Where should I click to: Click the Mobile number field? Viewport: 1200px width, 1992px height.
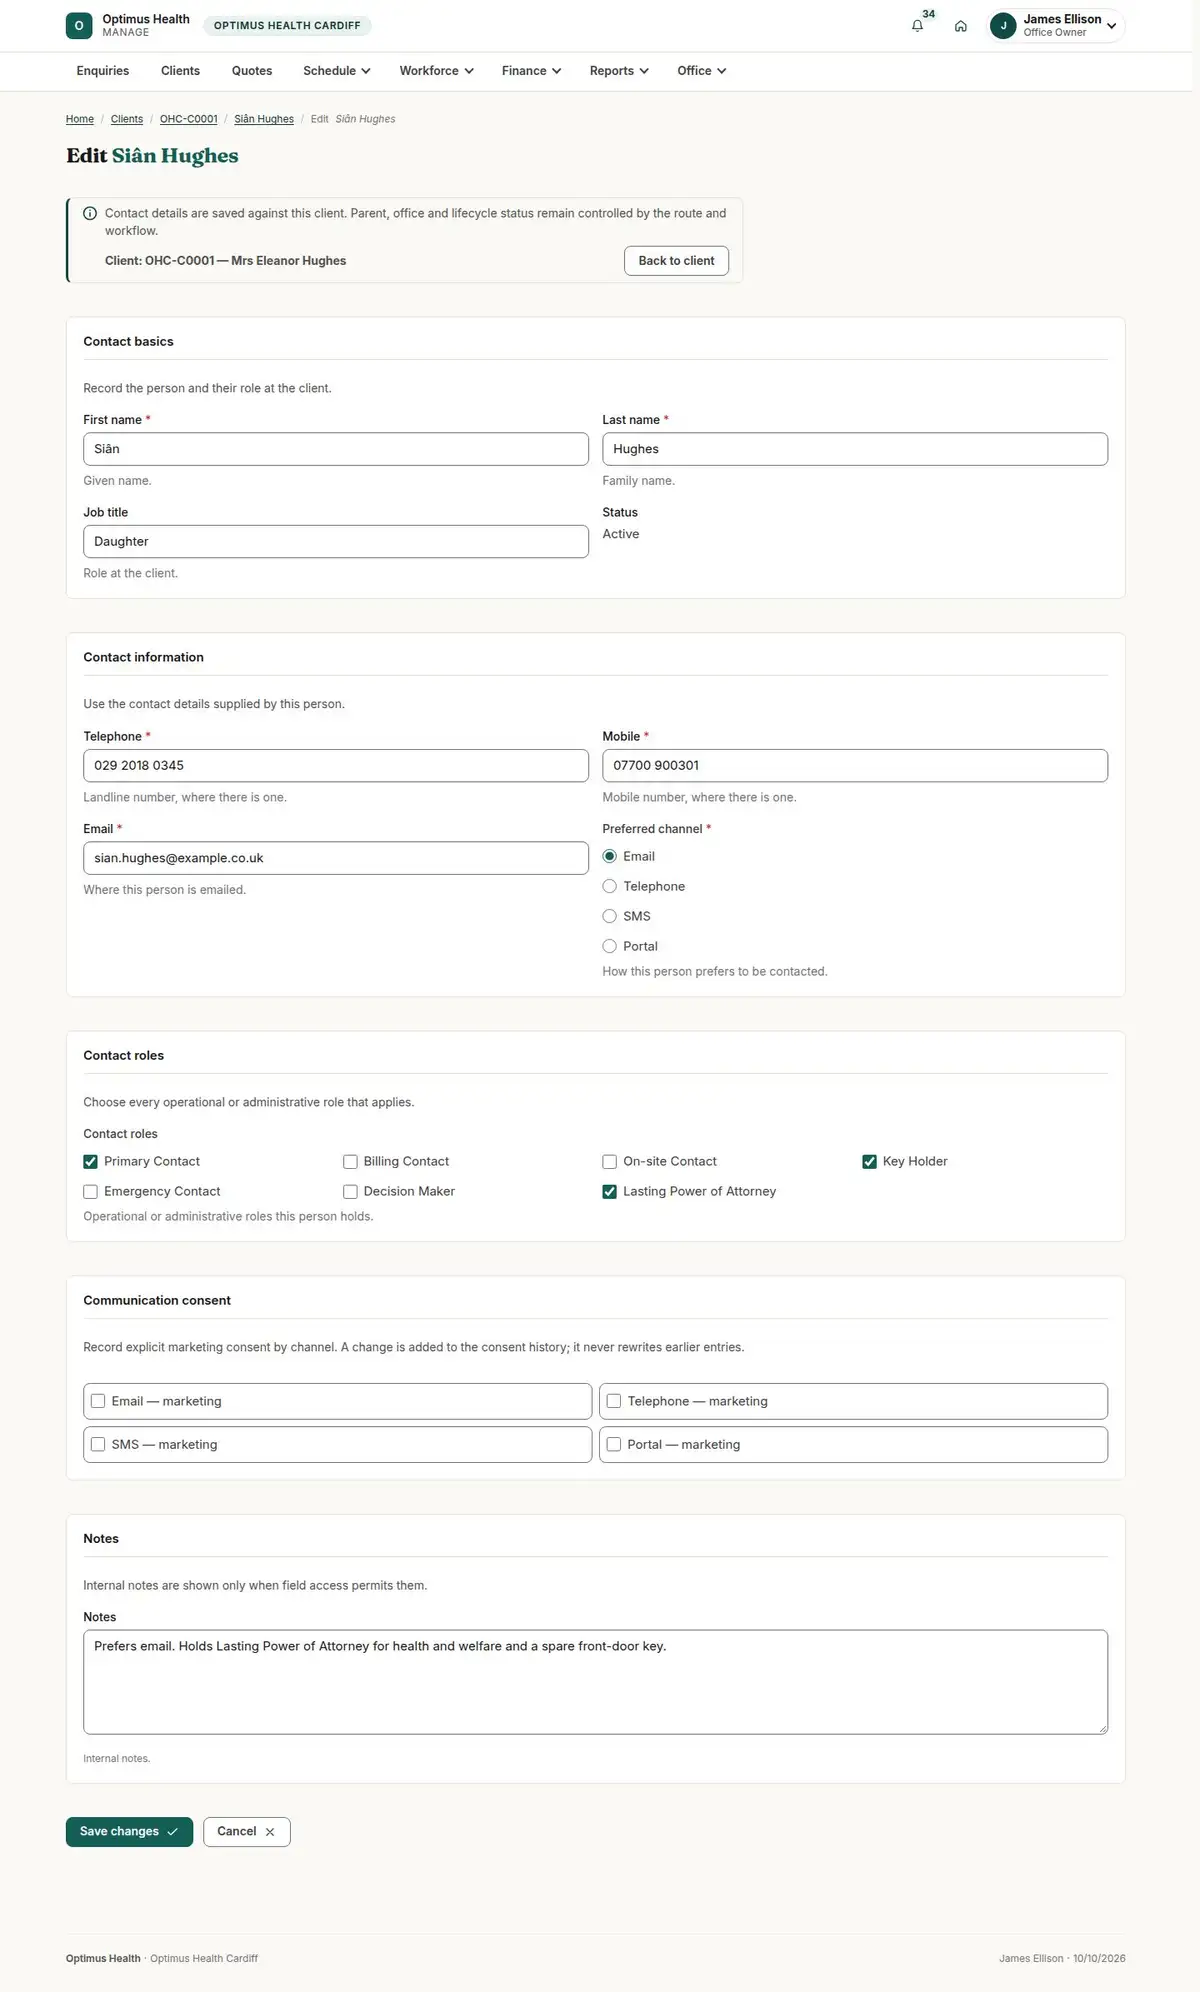pyautogui.click(x=855, y=766)
